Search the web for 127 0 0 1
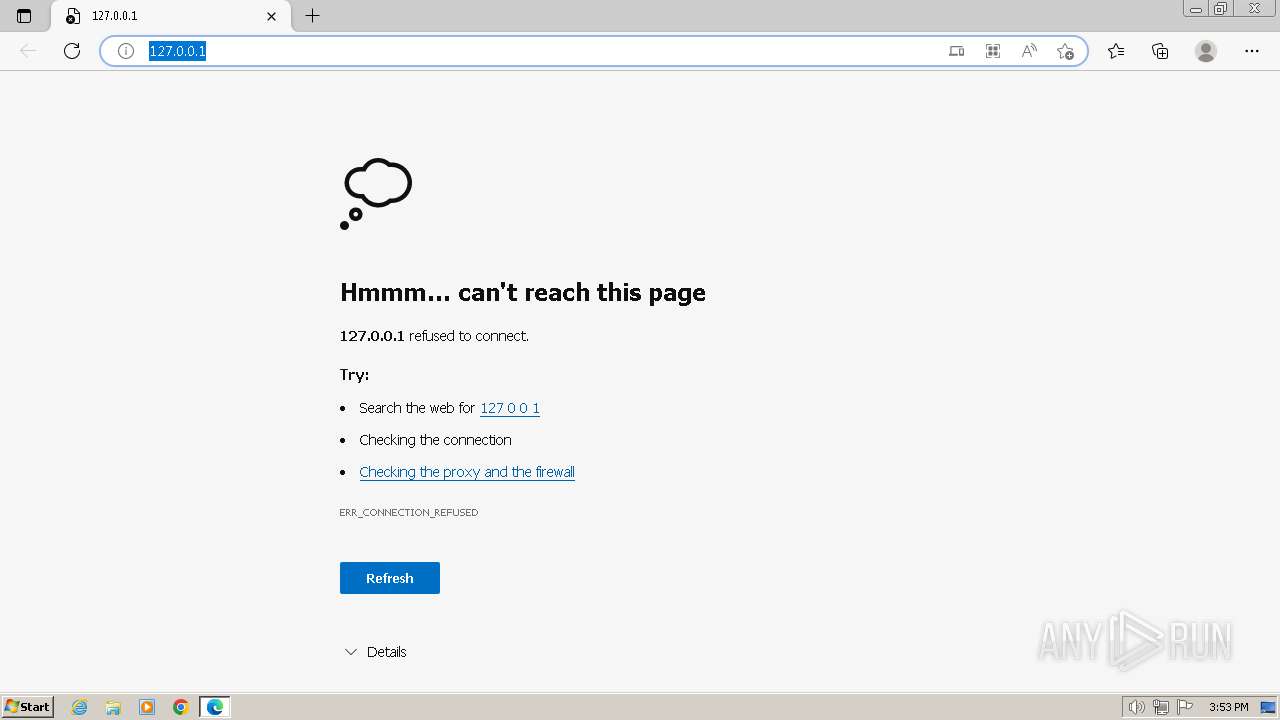1280x720 pixels. click(510, 408)
